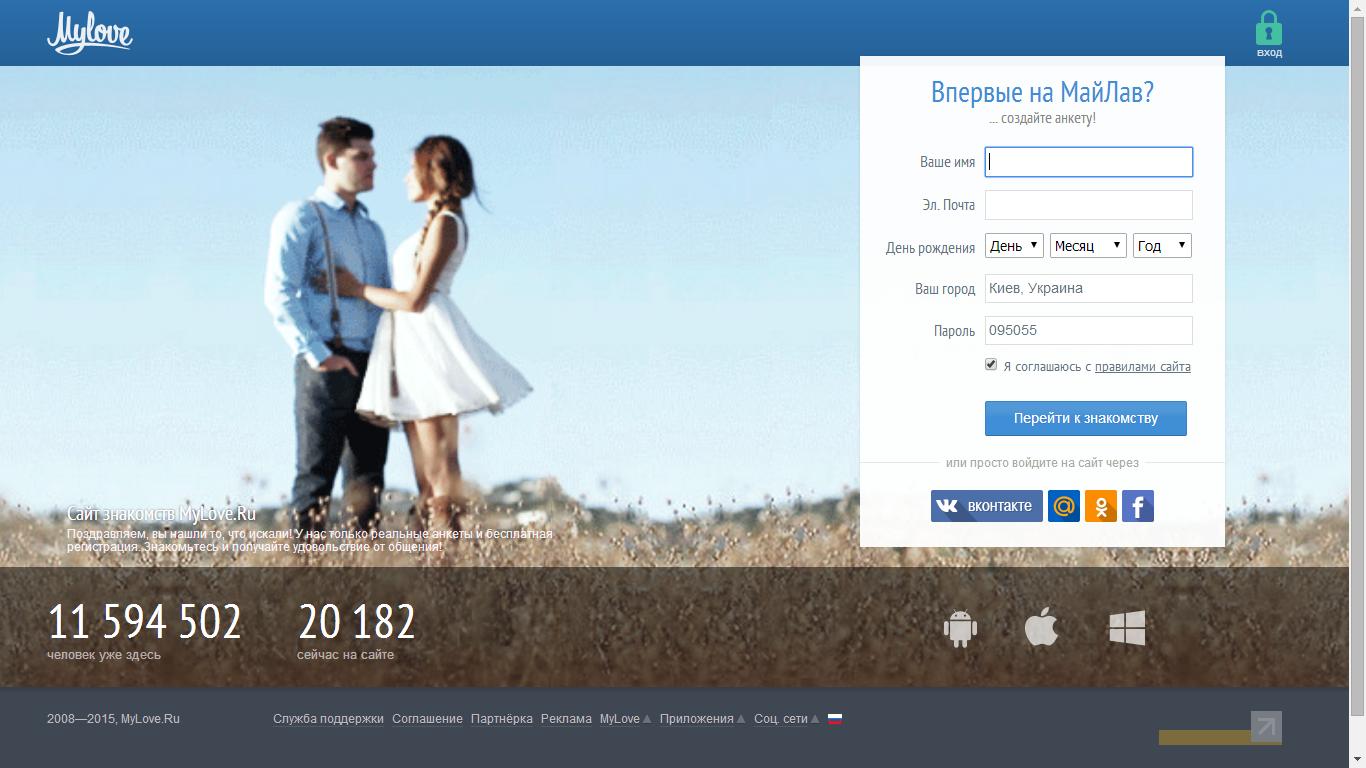The image size is (1366, 768).
Task: Sign in with Facebook icon
Action: tap(1138, 506)
